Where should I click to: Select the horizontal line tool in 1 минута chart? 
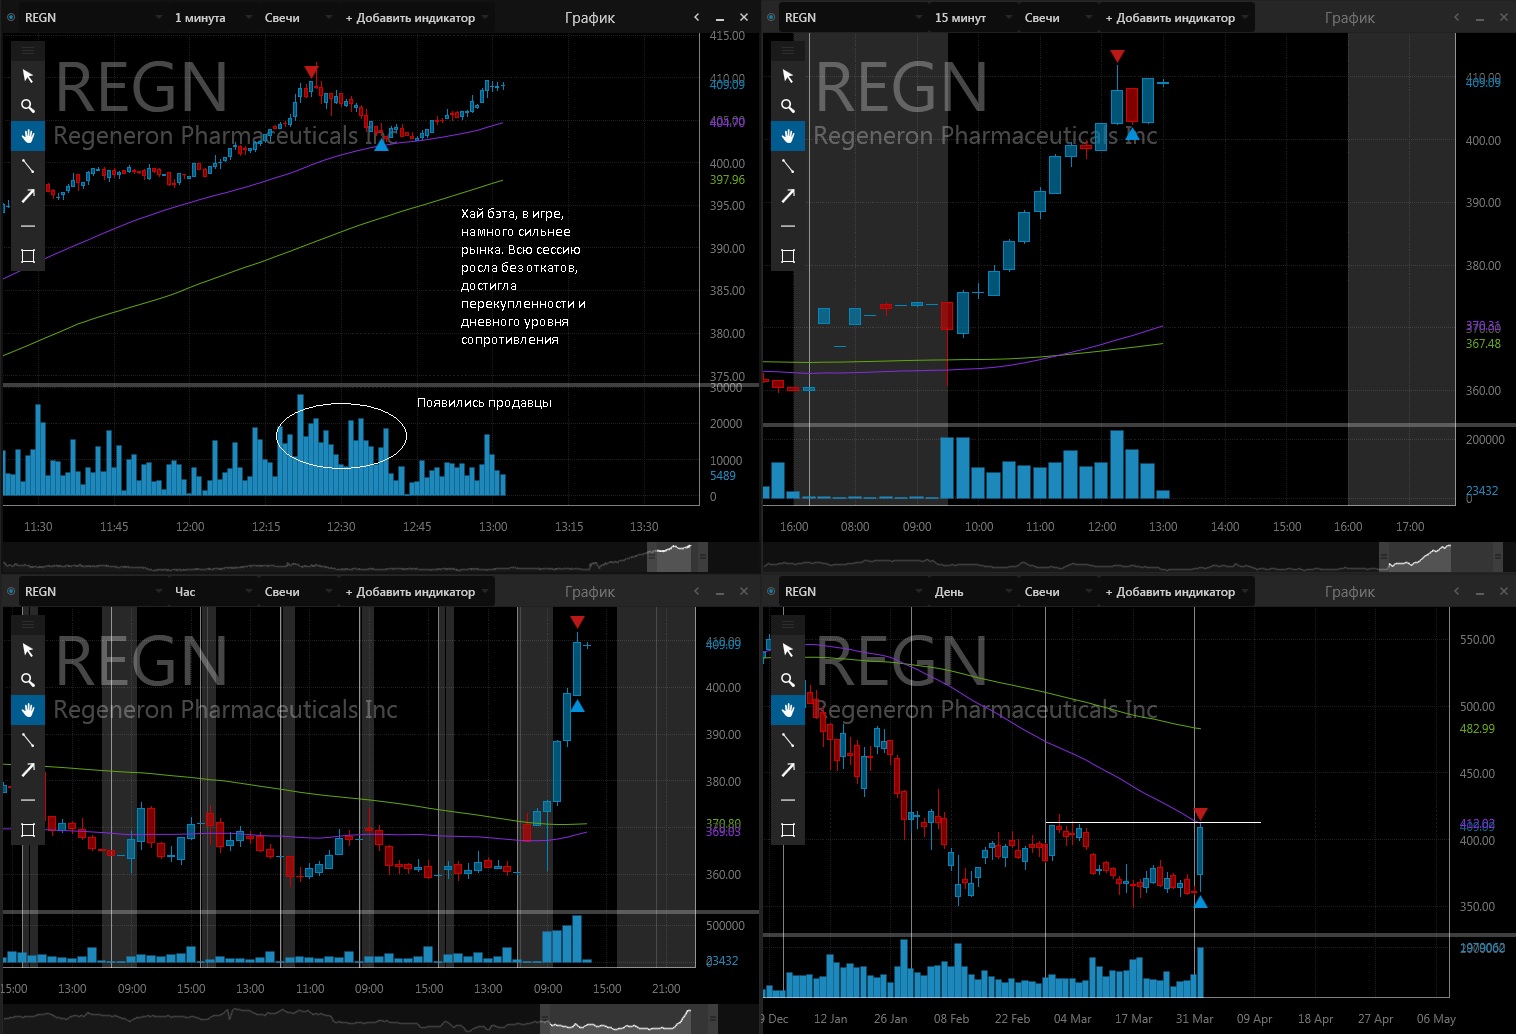[x=28, y=226]
